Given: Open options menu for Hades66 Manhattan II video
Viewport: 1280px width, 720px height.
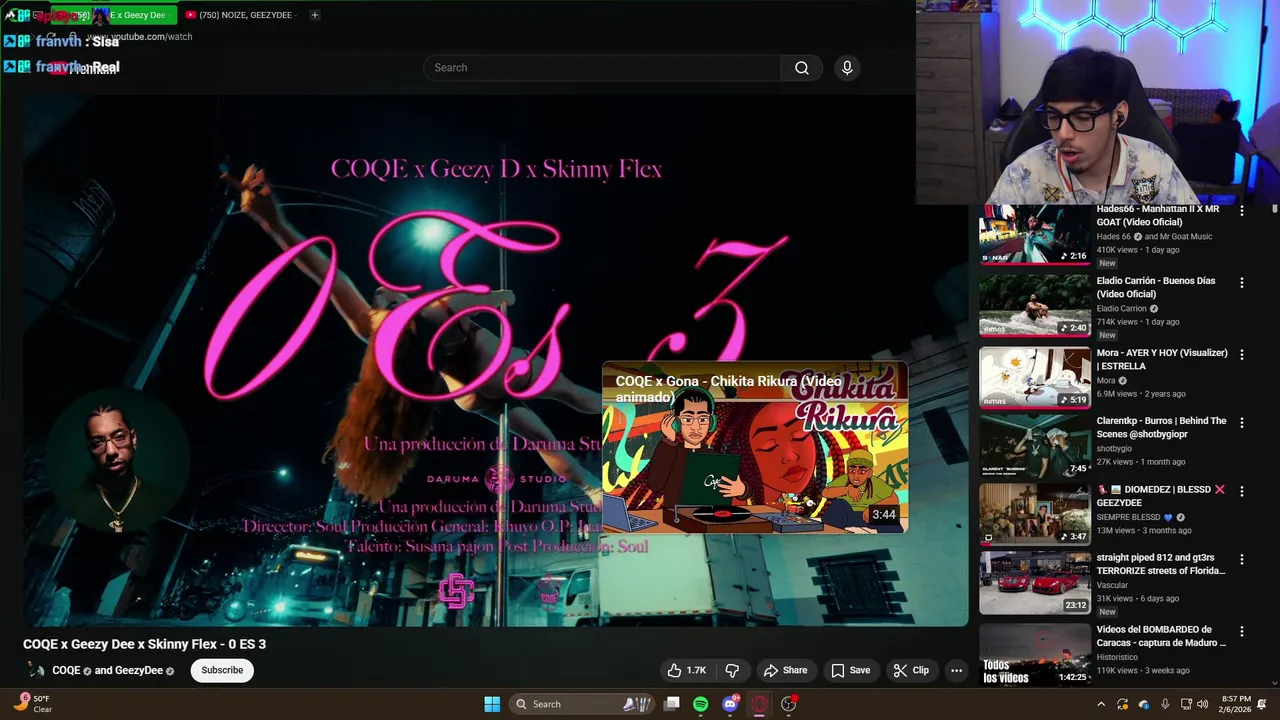Looking at the screenshot, I should point(1242,211).
